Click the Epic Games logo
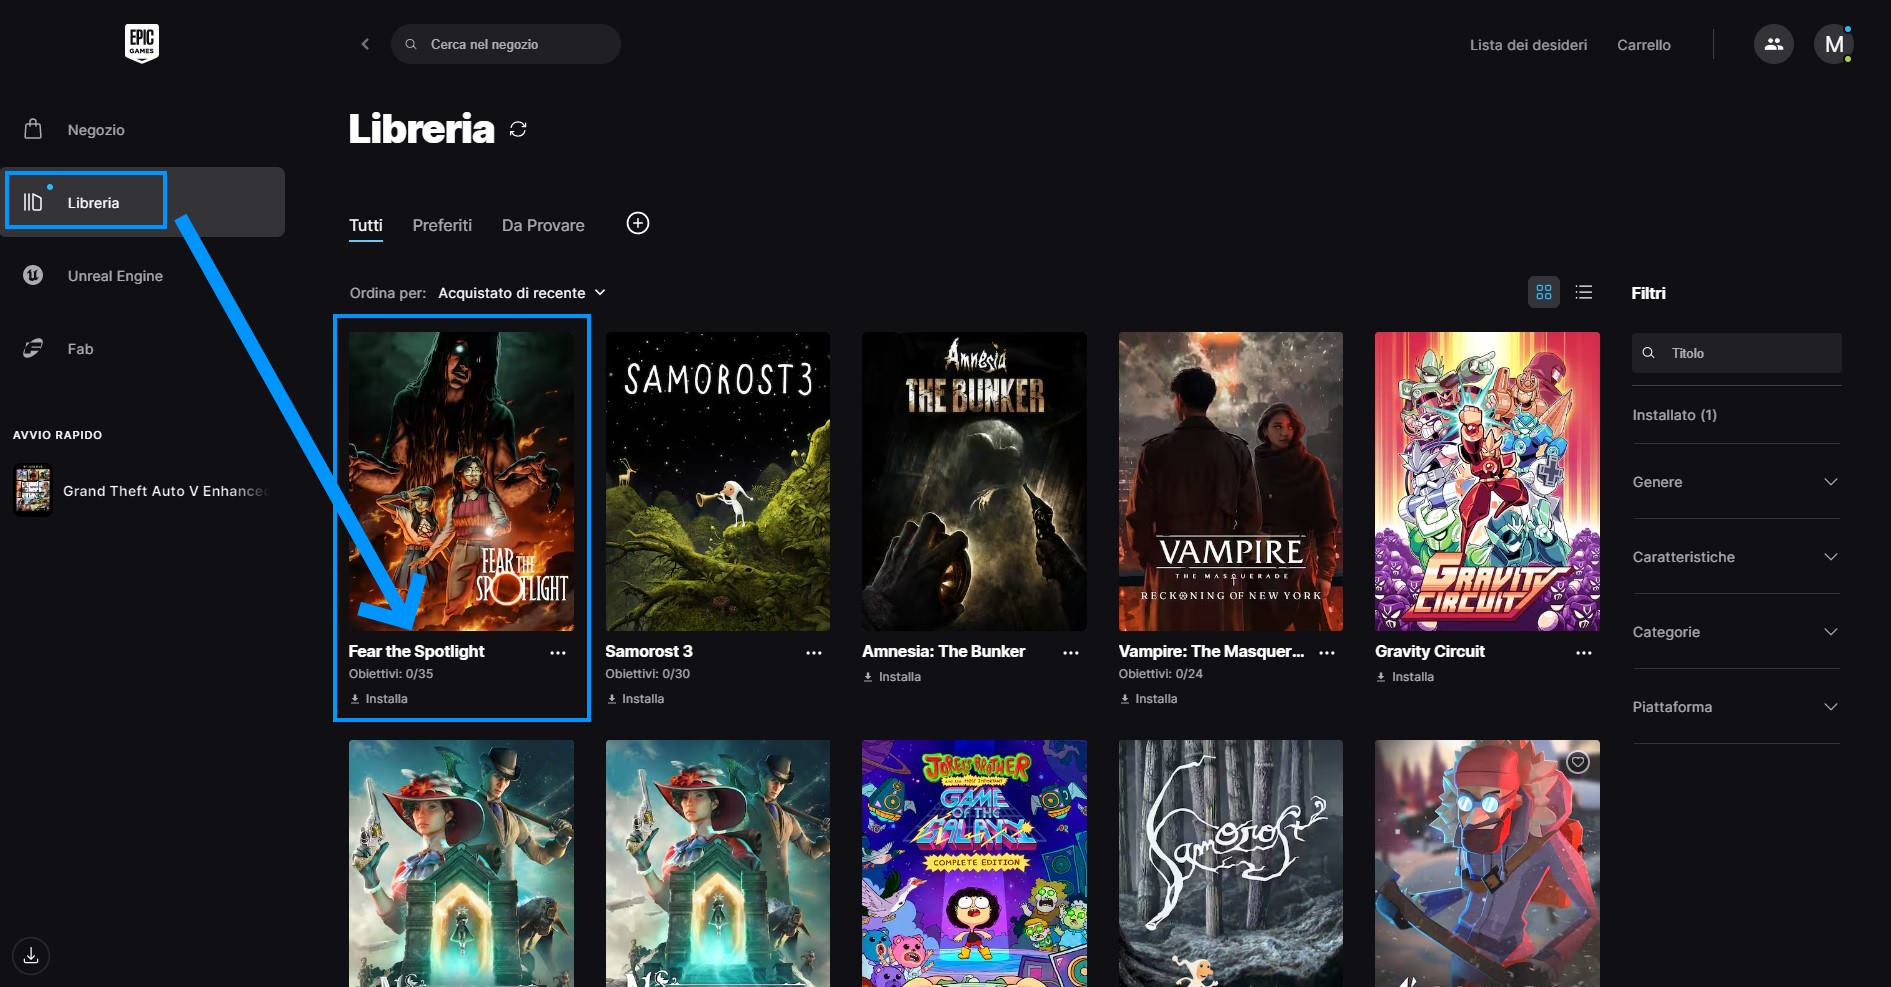The width and height of the screenshot is (1891, 987). pyautogui.click(x=141, y=43)
